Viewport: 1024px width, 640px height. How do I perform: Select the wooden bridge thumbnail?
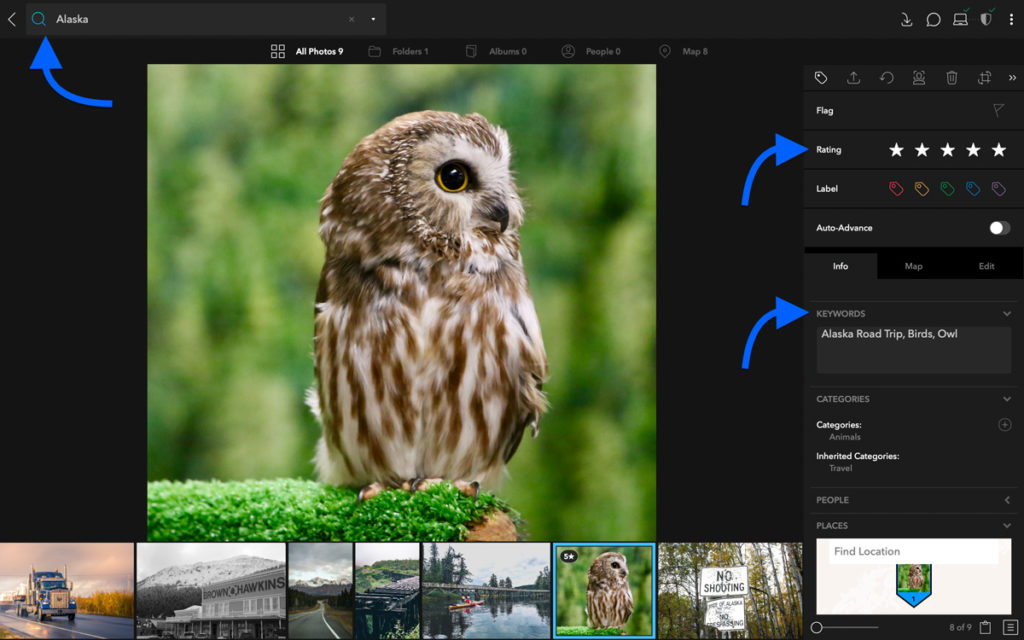(x=387, y=591)
